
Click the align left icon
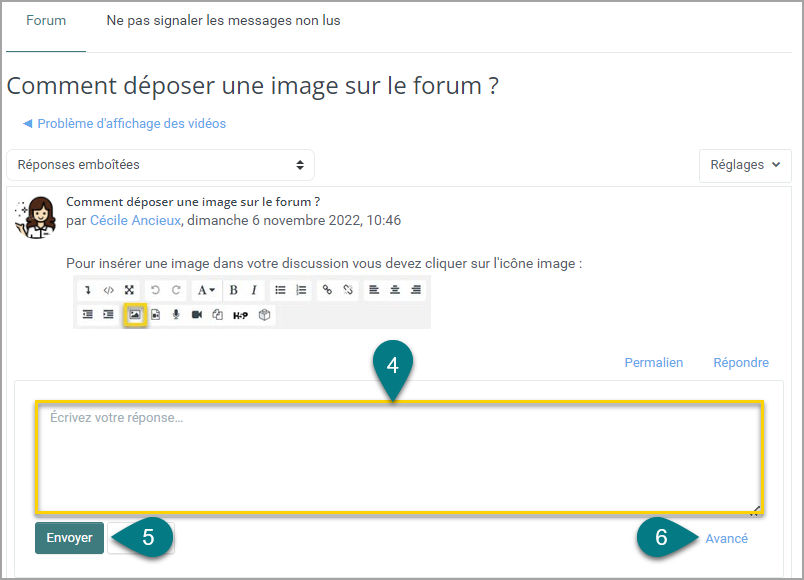tap(374, 290)
